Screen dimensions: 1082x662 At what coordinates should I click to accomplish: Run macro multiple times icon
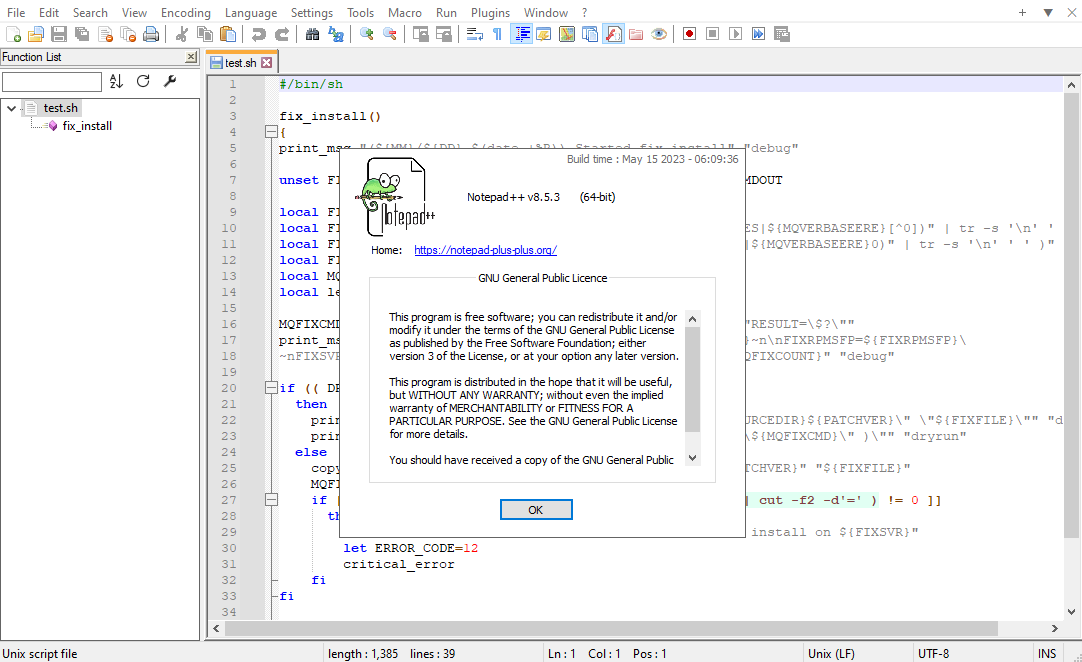click(758, 35)
